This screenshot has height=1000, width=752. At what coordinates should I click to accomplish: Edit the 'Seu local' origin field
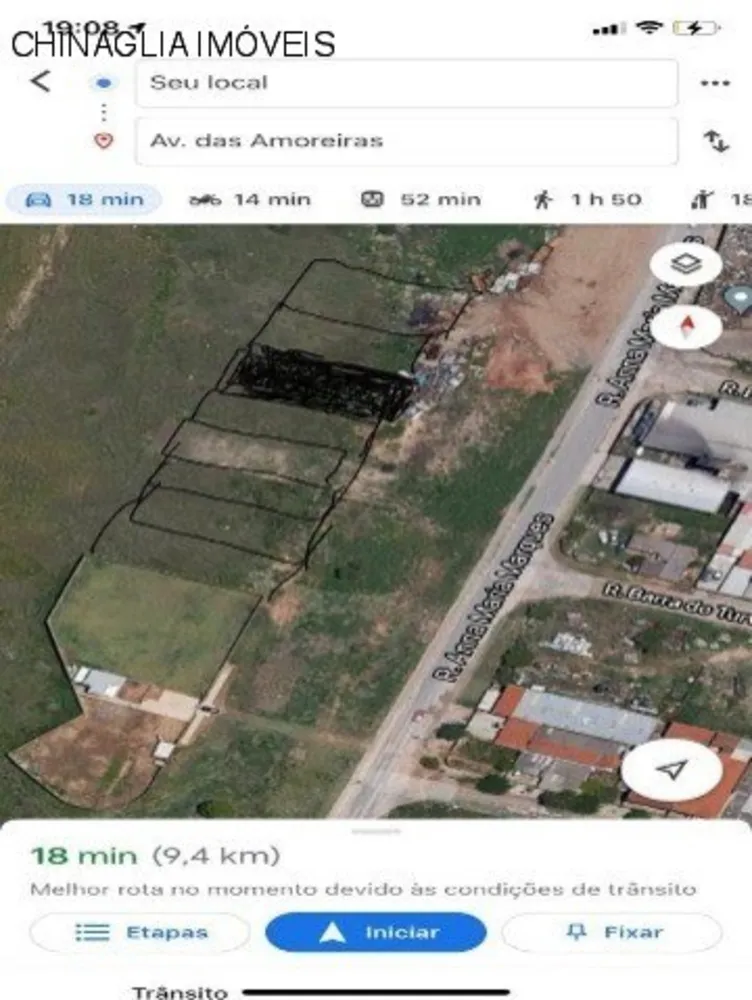[x=406, y=83]
